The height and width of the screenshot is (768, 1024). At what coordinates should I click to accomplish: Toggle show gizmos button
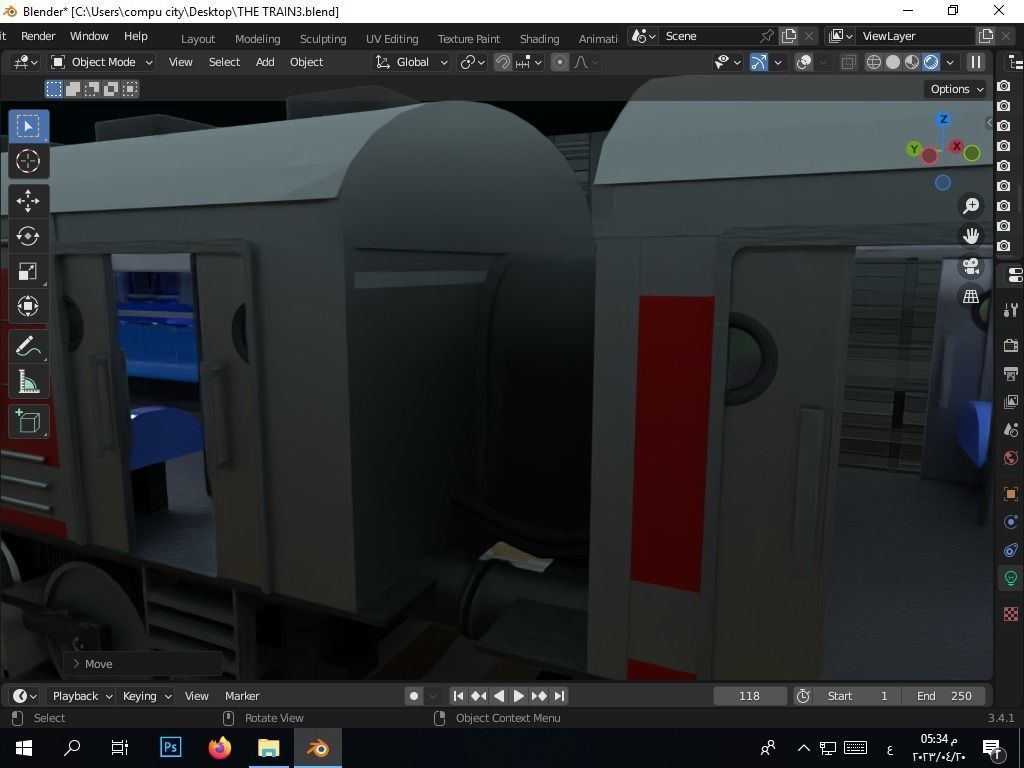758,62
